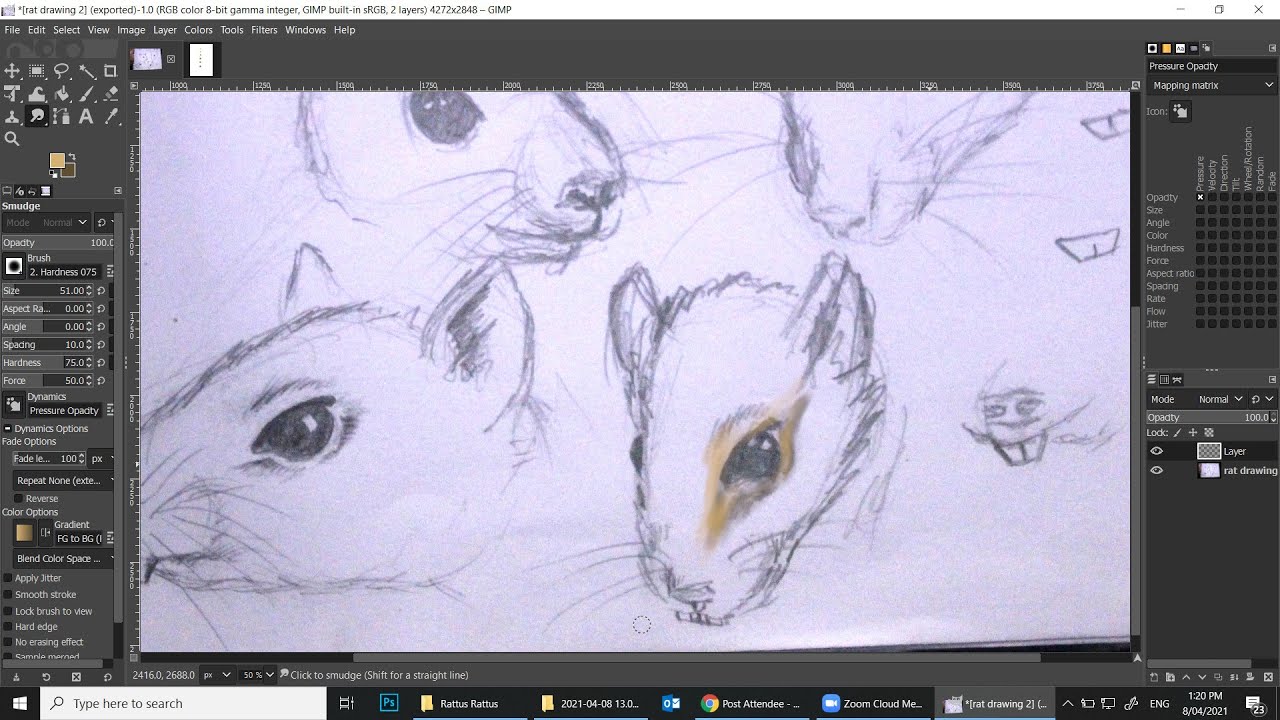Select the Warp Transform tool

[x=37, y=94]
